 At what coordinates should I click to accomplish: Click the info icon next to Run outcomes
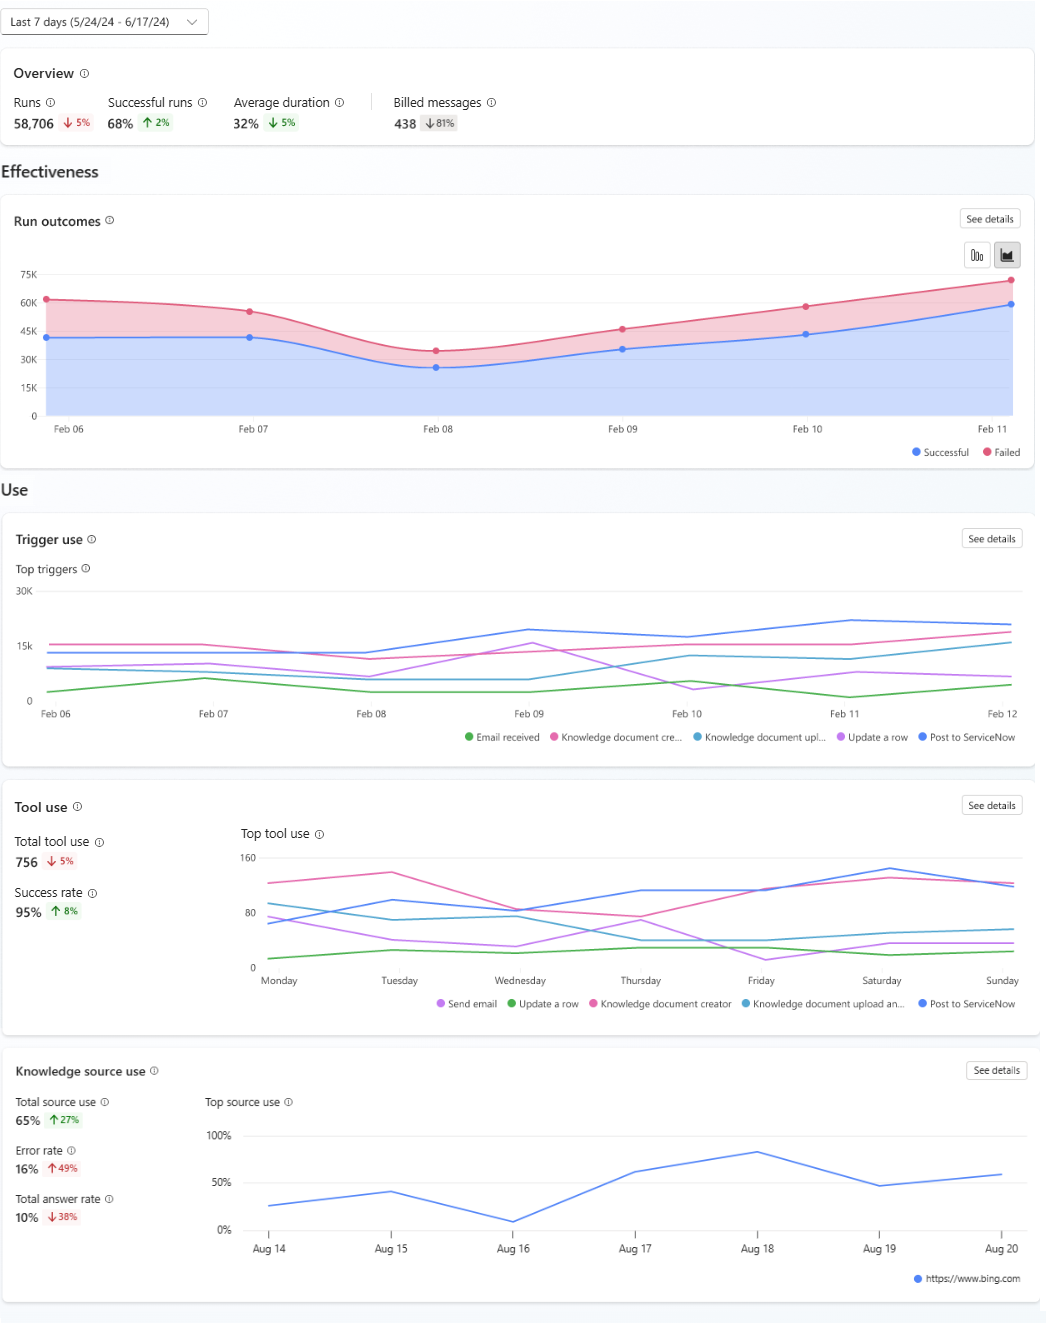click(110, 221)
